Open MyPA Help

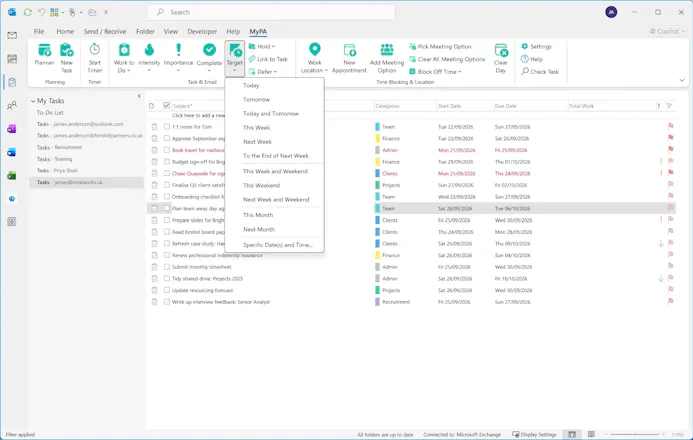pos(532,59)
